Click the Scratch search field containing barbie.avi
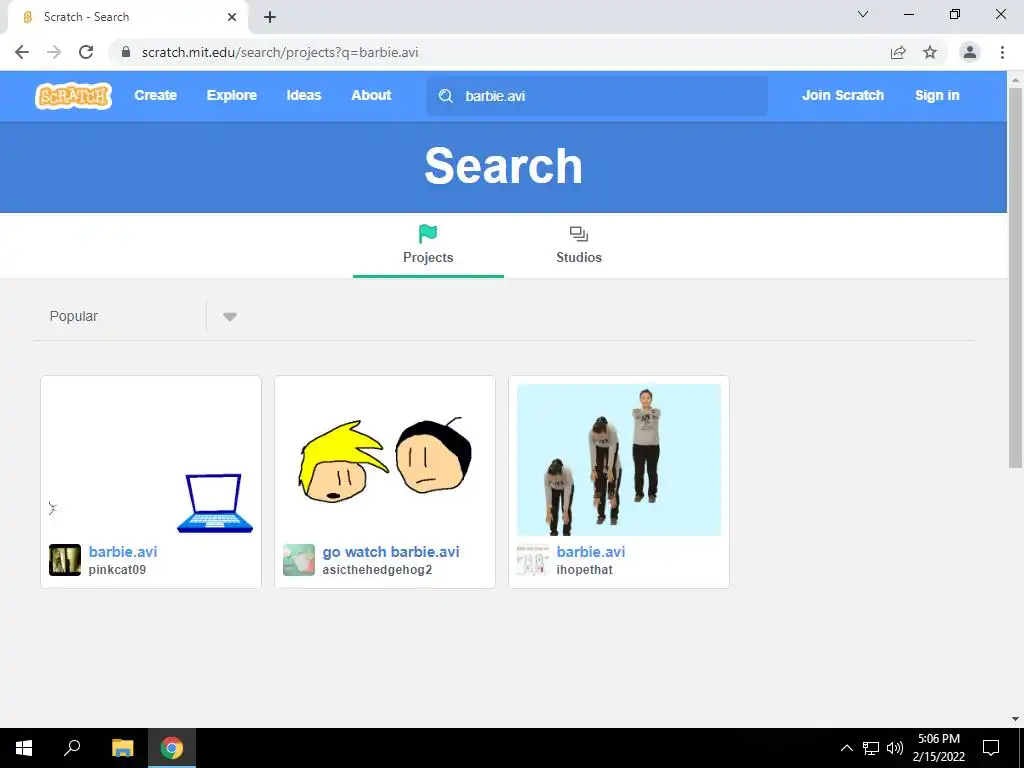 tap(597, 96)
